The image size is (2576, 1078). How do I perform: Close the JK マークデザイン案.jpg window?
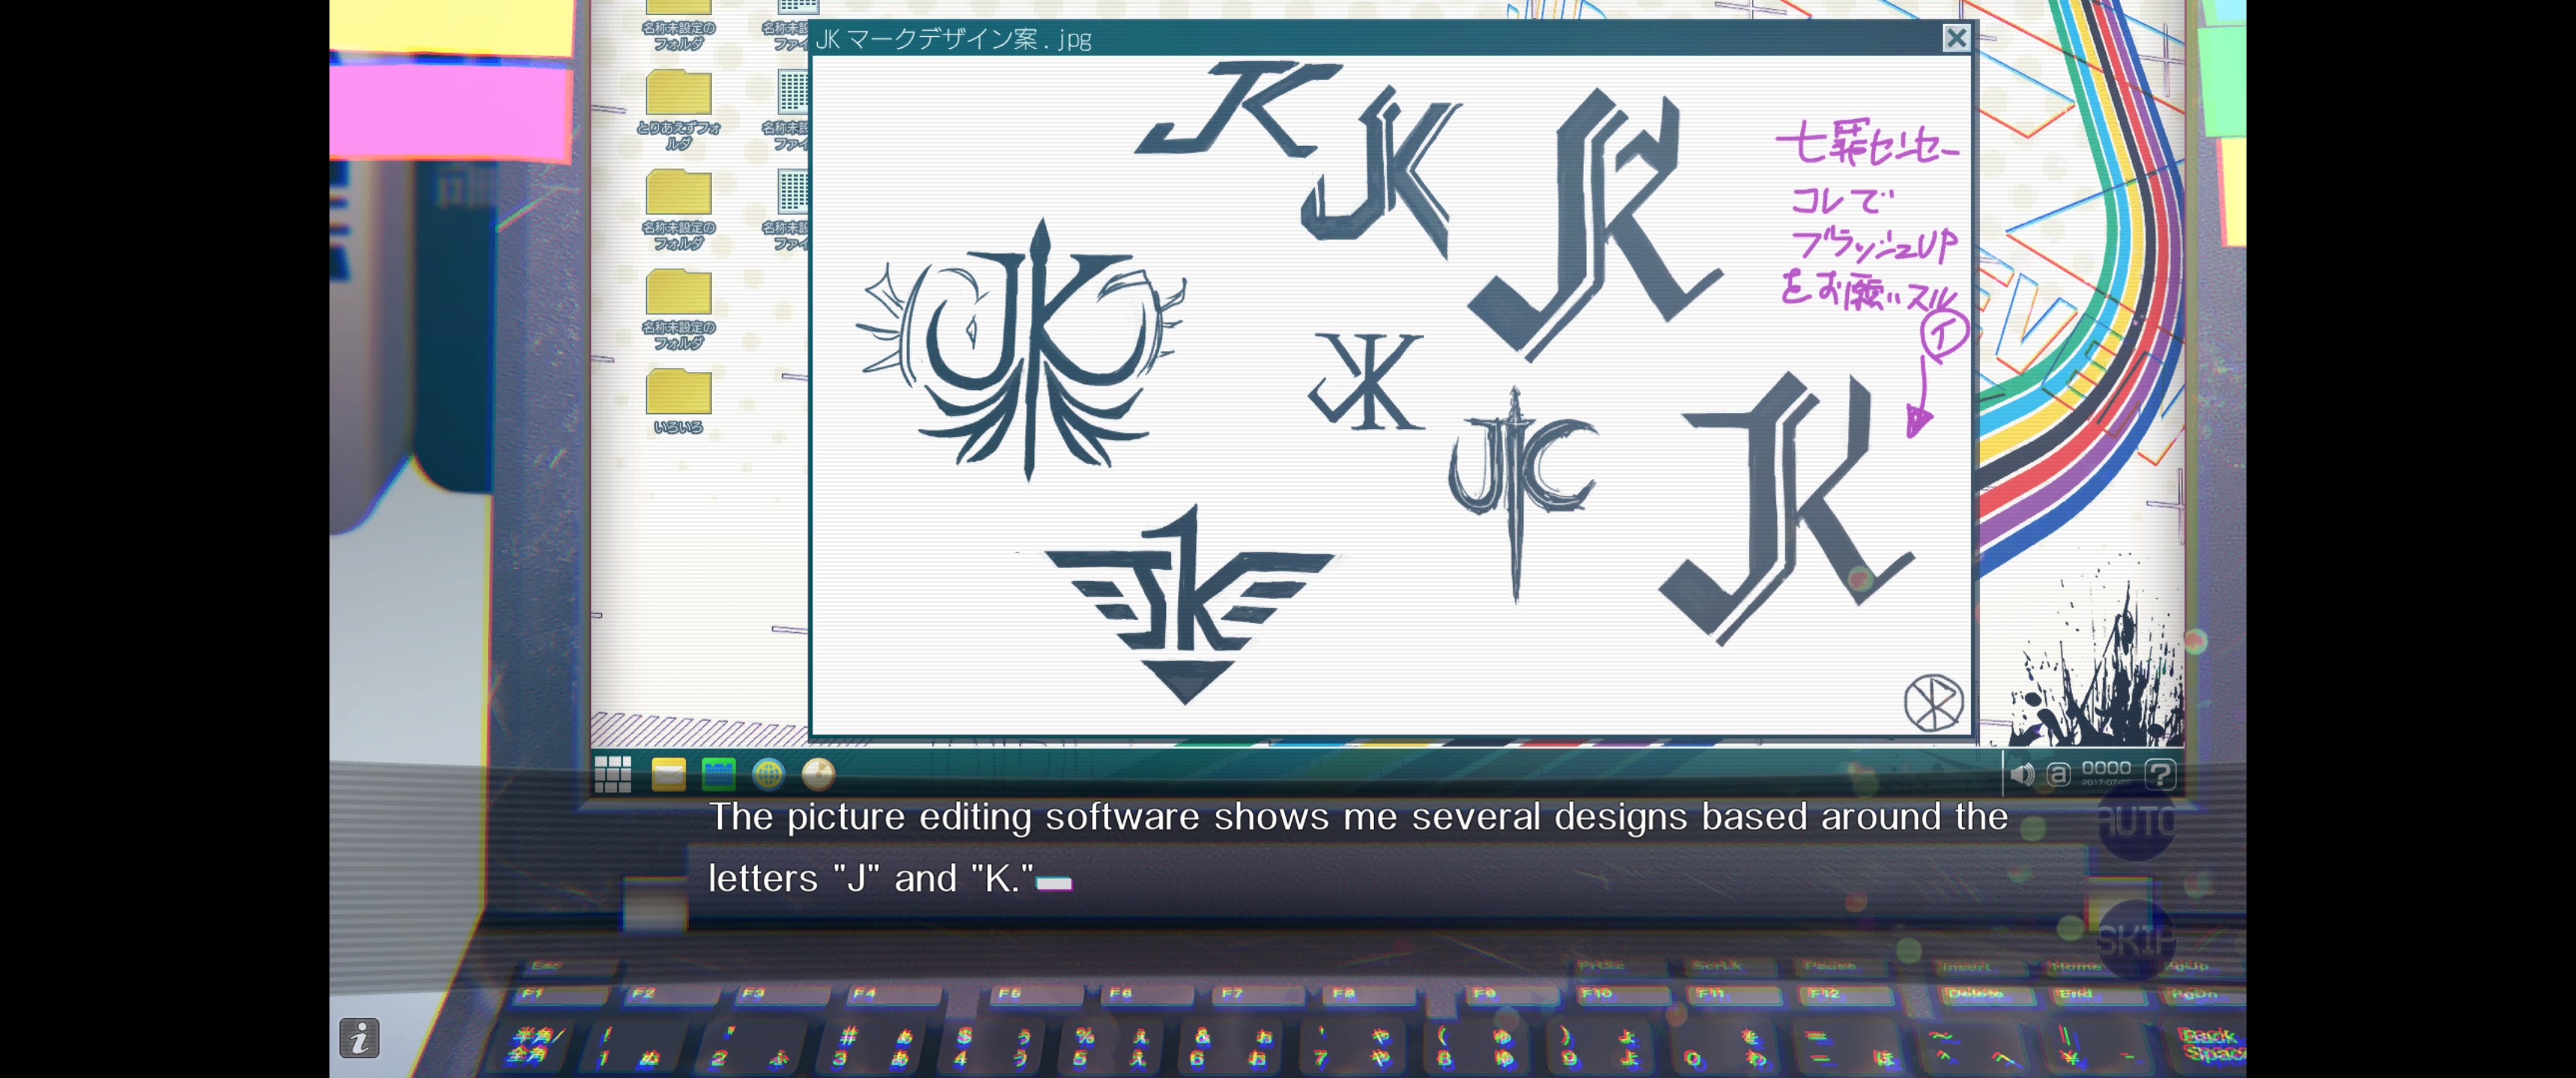(1955, 38)
